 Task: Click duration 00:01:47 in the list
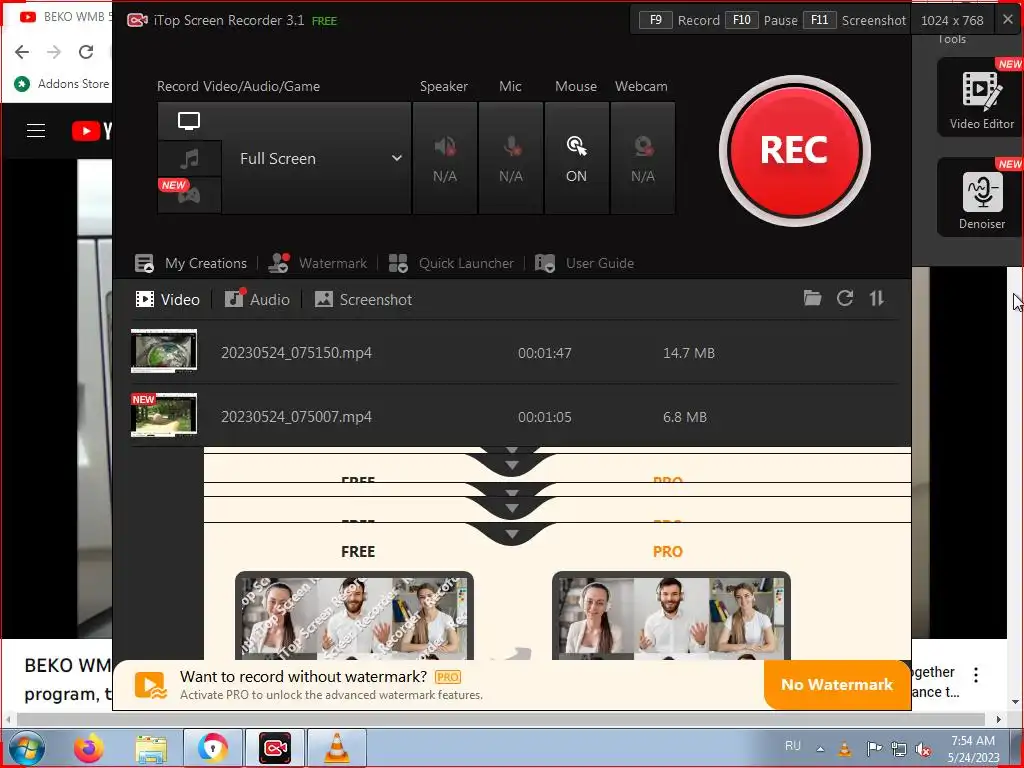click(545, 353)
